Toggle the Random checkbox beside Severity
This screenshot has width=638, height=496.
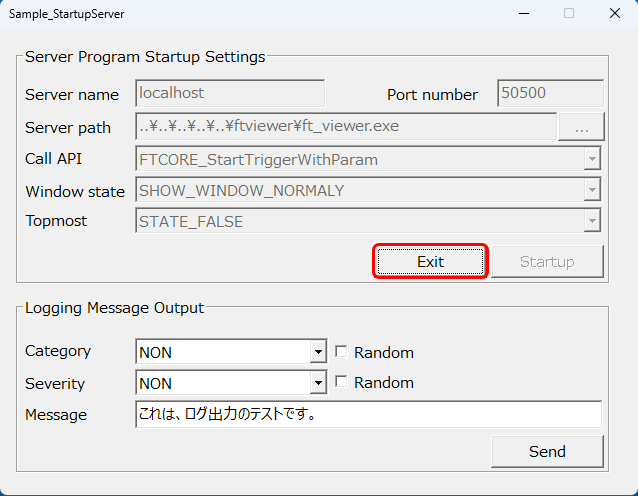(x=342, y=383)
